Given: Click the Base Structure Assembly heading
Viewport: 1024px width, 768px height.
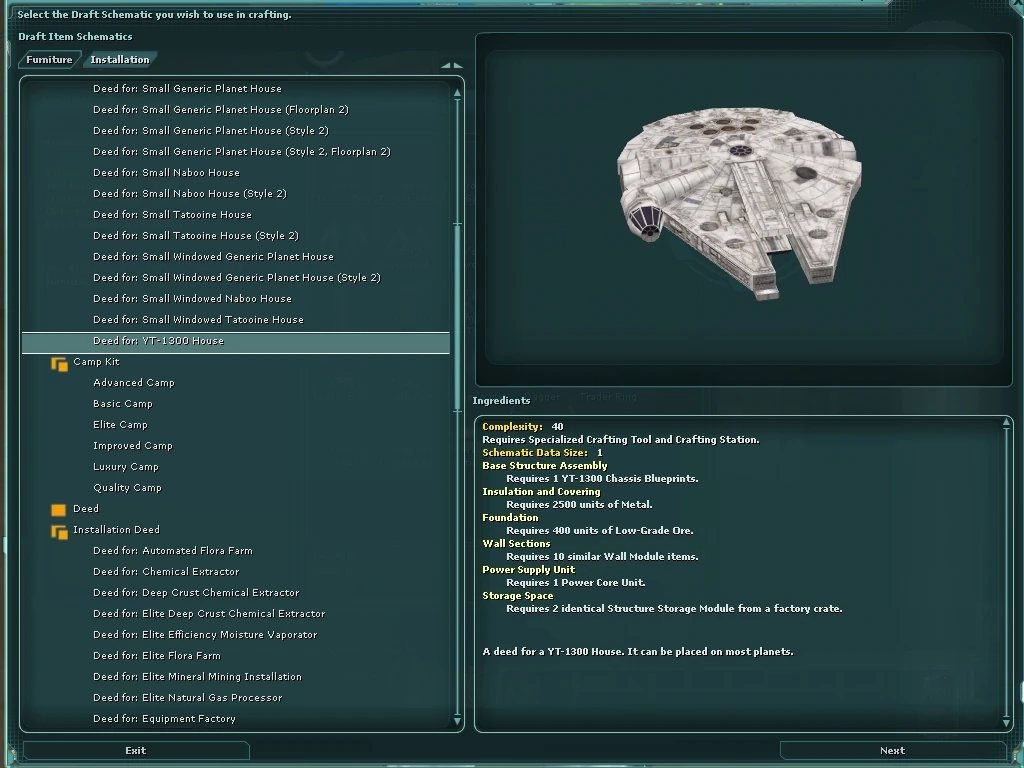Looking at the screenshot, I should click(x=545, y=466).
